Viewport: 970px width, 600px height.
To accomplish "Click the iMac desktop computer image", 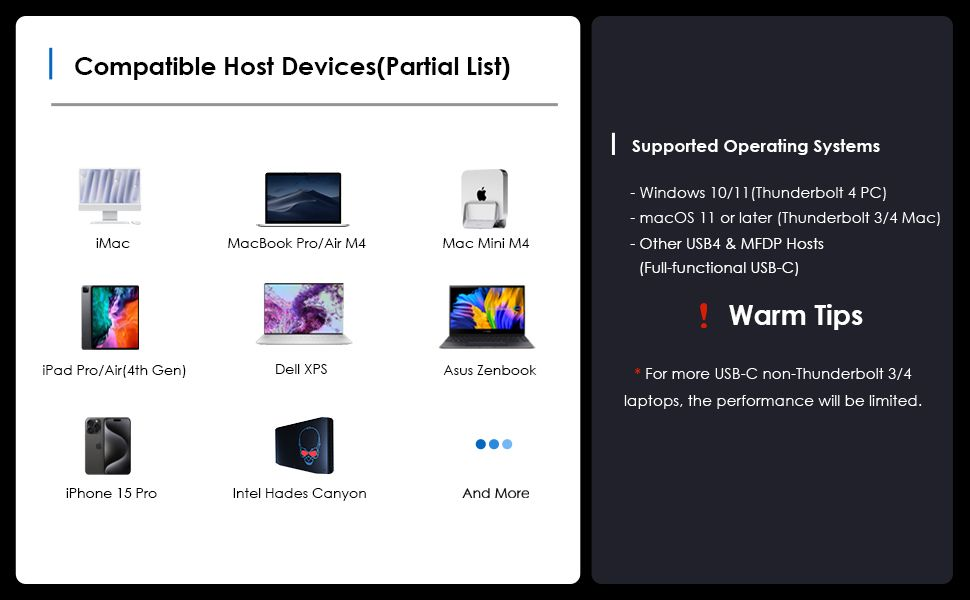I will [111, 194].
